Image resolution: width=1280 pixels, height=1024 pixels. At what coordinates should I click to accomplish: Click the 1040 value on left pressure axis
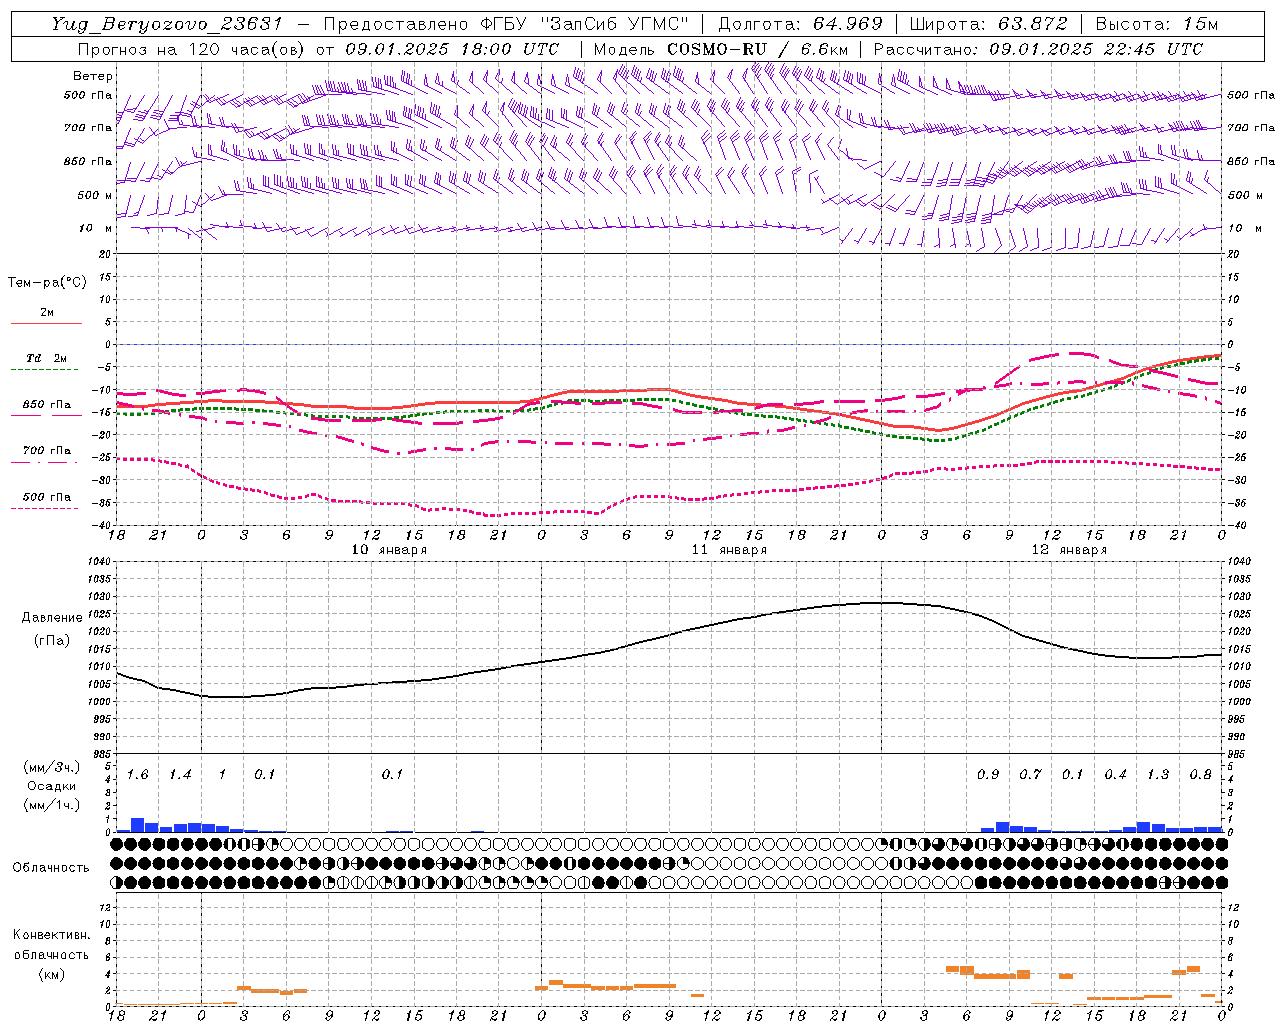pos(97,562)
